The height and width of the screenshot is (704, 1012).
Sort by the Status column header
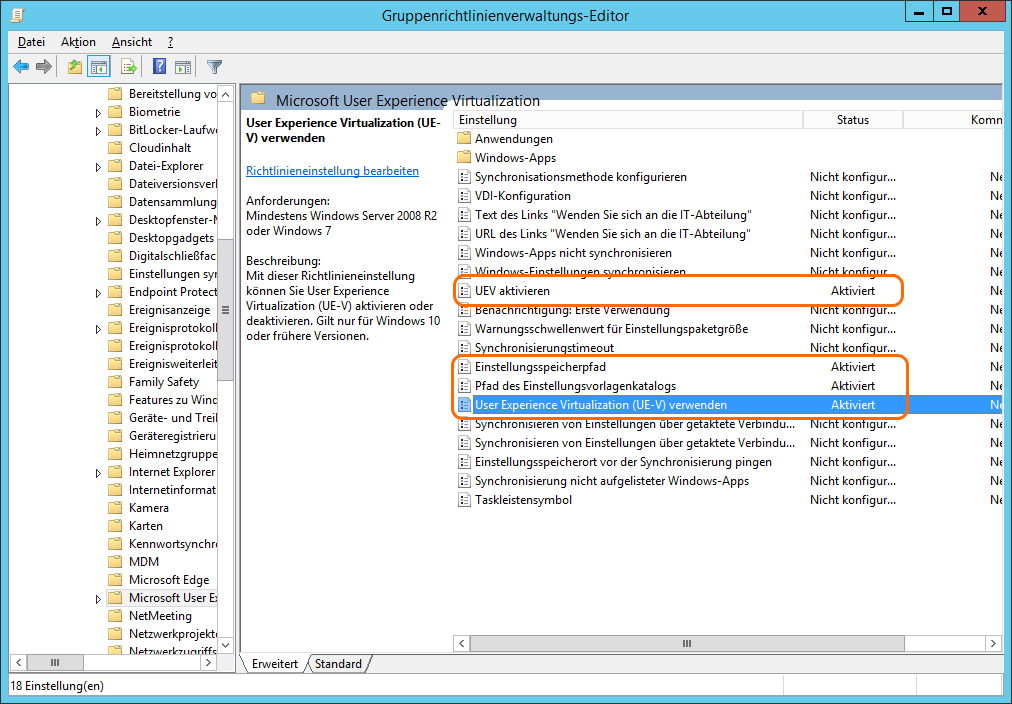(x=852, y=120)
